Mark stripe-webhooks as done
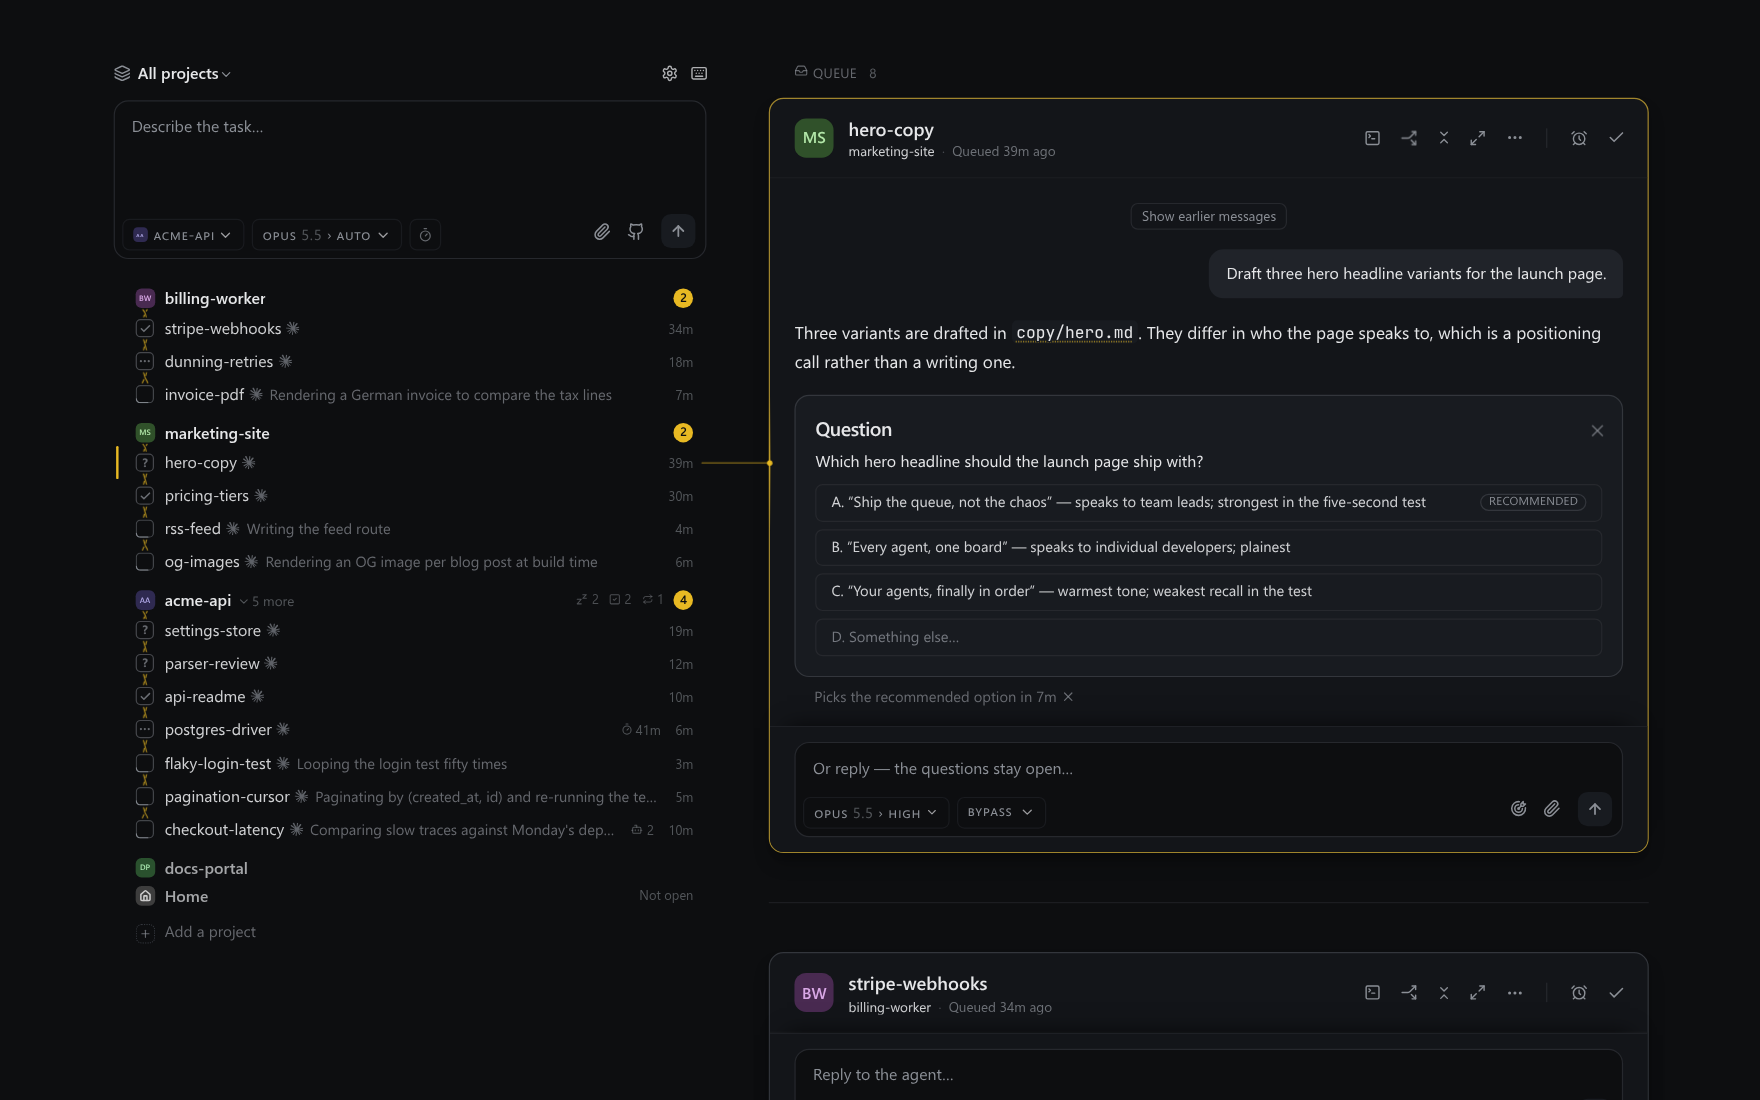 (1616, 993)
